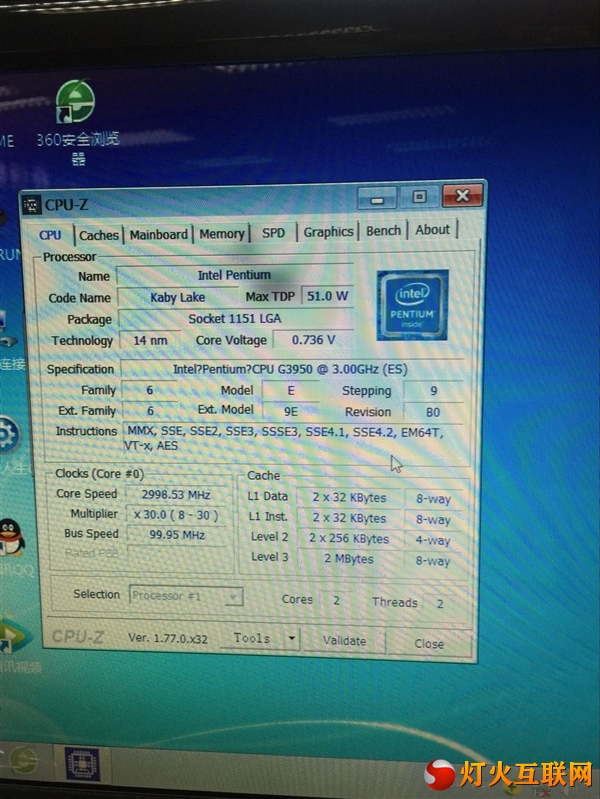Open the Tencent Video desktop icon

(14, 637)
